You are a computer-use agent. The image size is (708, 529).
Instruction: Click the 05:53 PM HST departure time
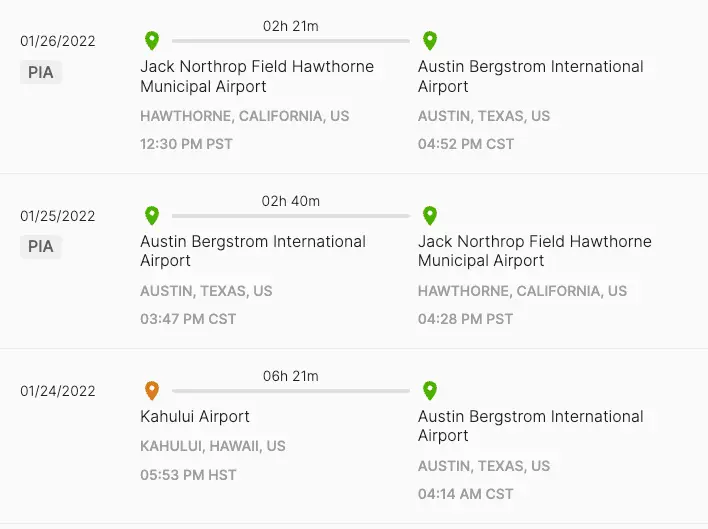pyautogui.click(x=189, y=475)
